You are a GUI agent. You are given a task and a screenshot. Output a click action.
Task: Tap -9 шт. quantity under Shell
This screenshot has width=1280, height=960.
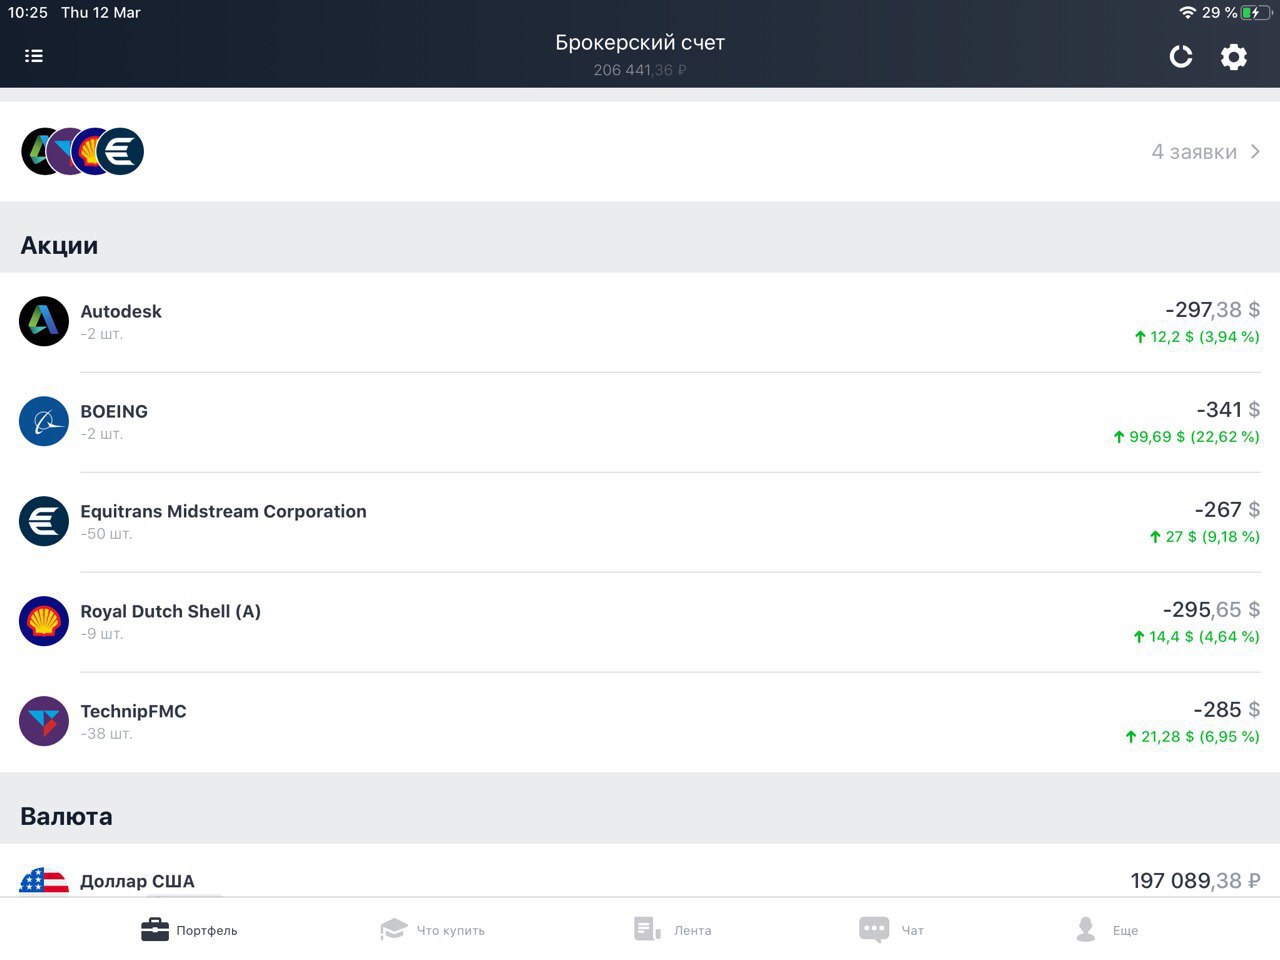tap(102, 634)
